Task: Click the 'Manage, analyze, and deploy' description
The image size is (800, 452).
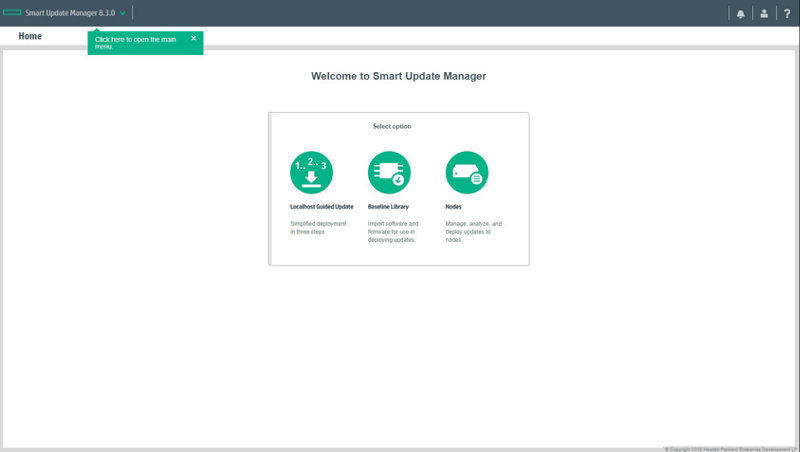Action: coord(473,232)
